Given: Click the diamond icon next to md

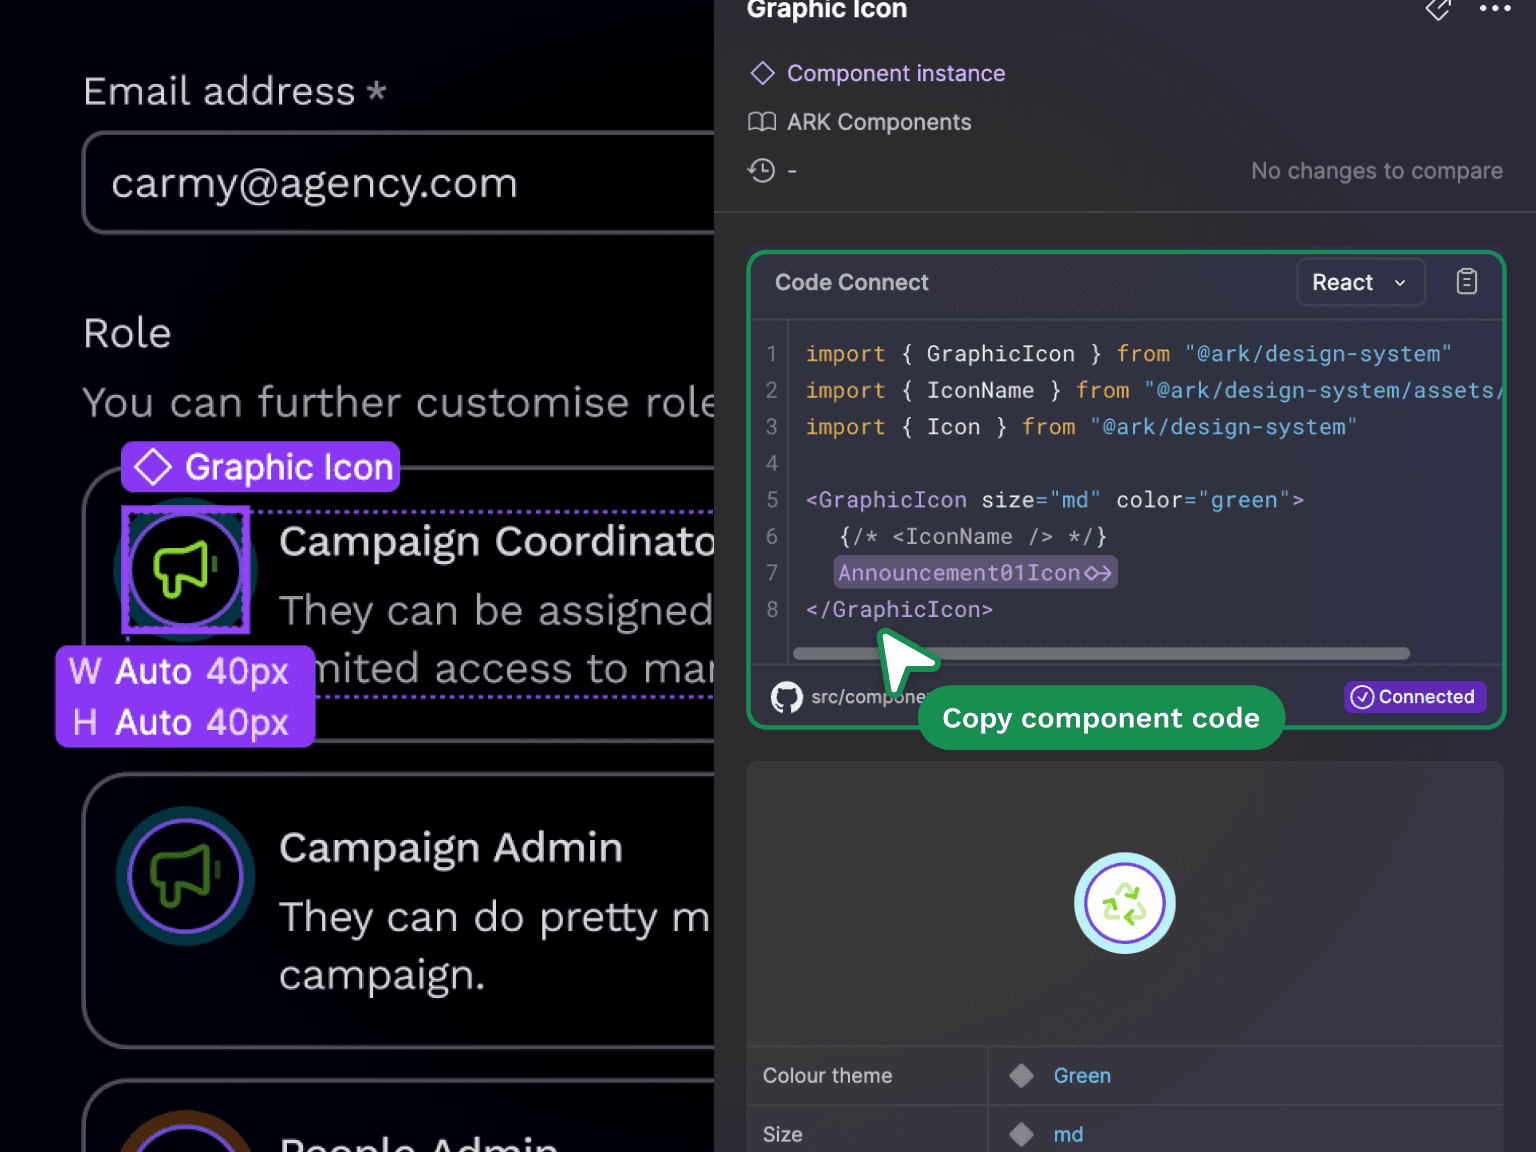Looking at the screenshot, I should [1021, 1135].
